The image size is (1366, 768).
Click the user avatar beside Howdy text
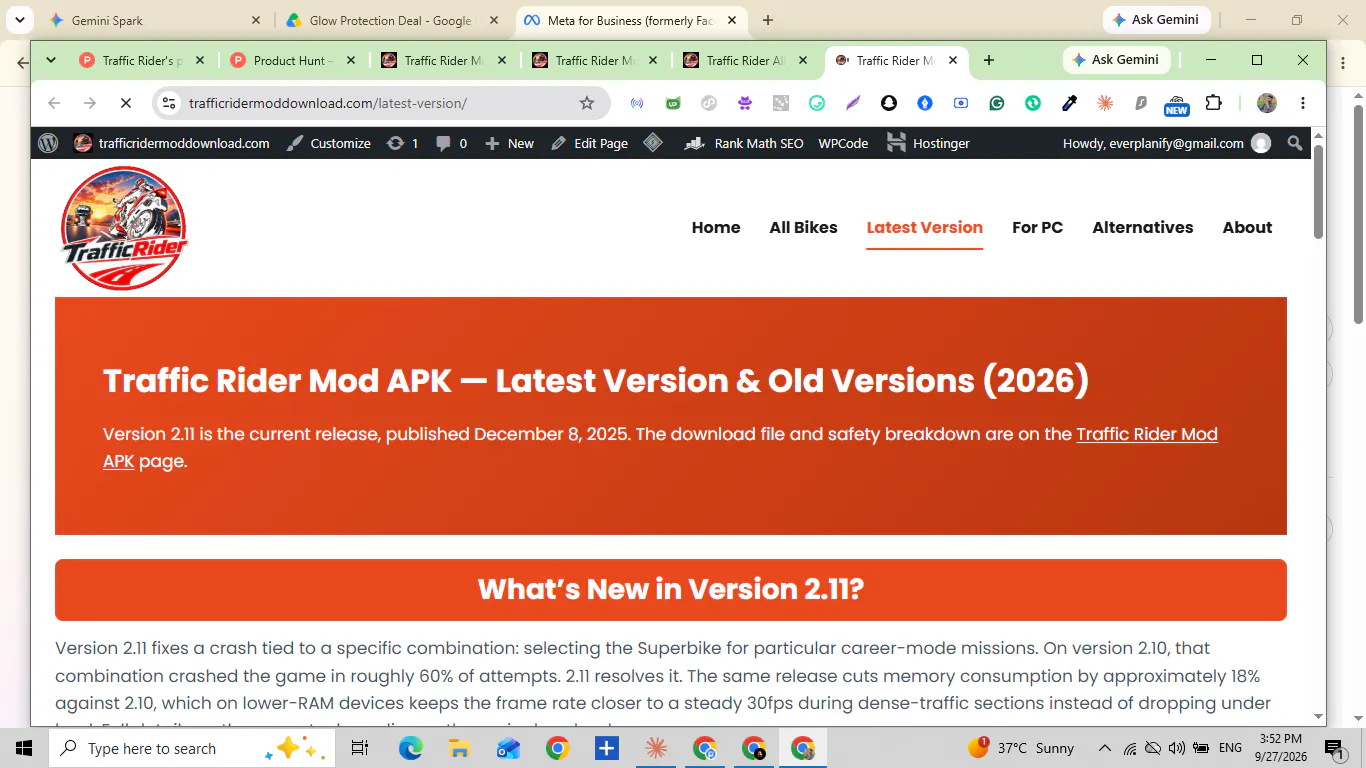pos(1261,143)
